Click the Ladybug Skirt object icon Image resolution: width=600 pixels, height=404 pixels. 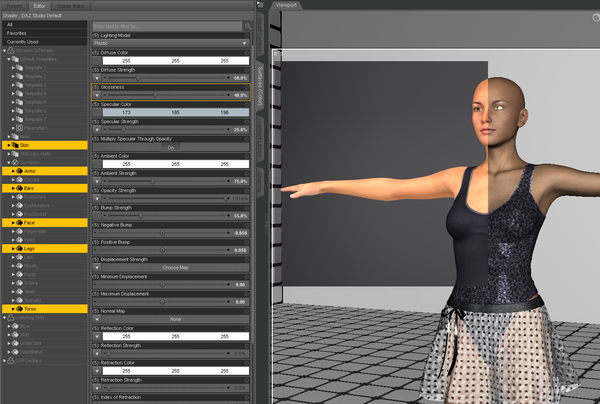click(11, 318)
